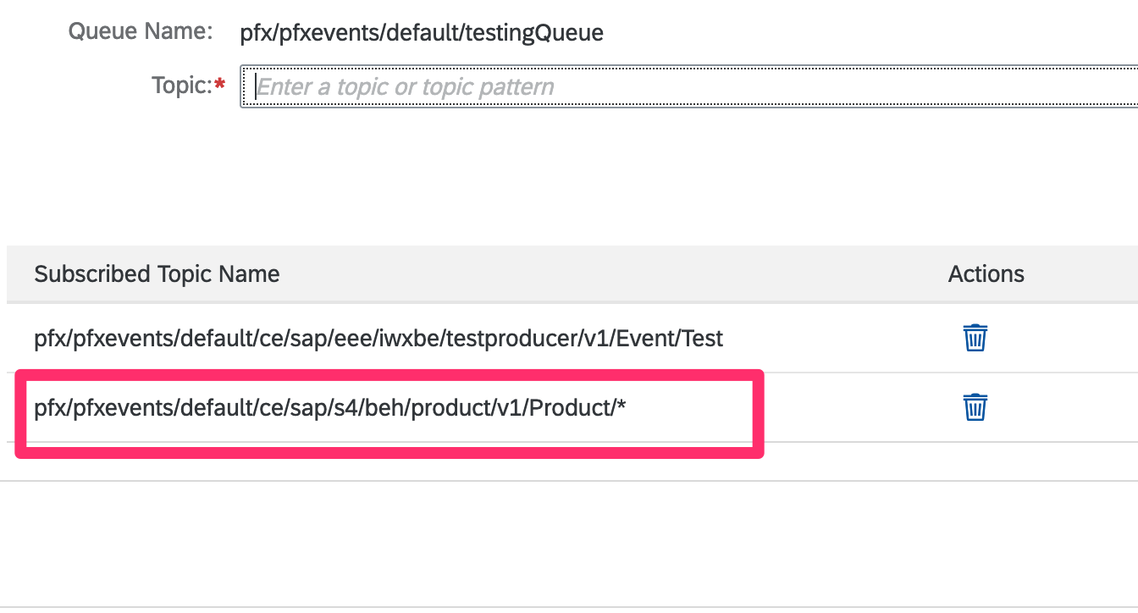
Task: Click the wildcard asterisk ending the Product topic
Action: pyautogui.click(x=621, y=408)
